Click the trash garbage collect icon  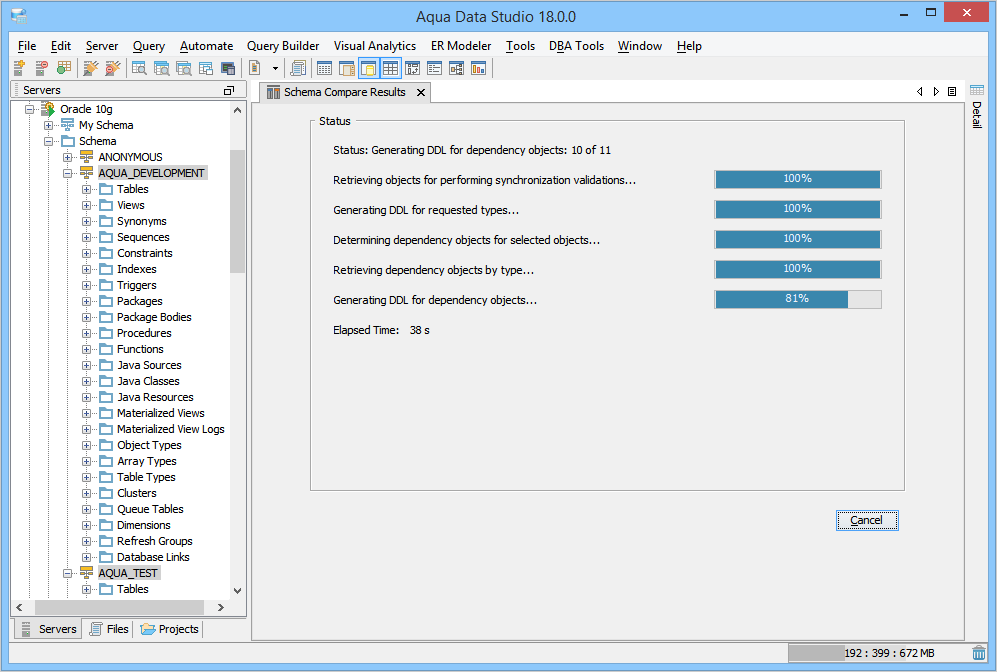pyautogui.click(x=979, y=653)
